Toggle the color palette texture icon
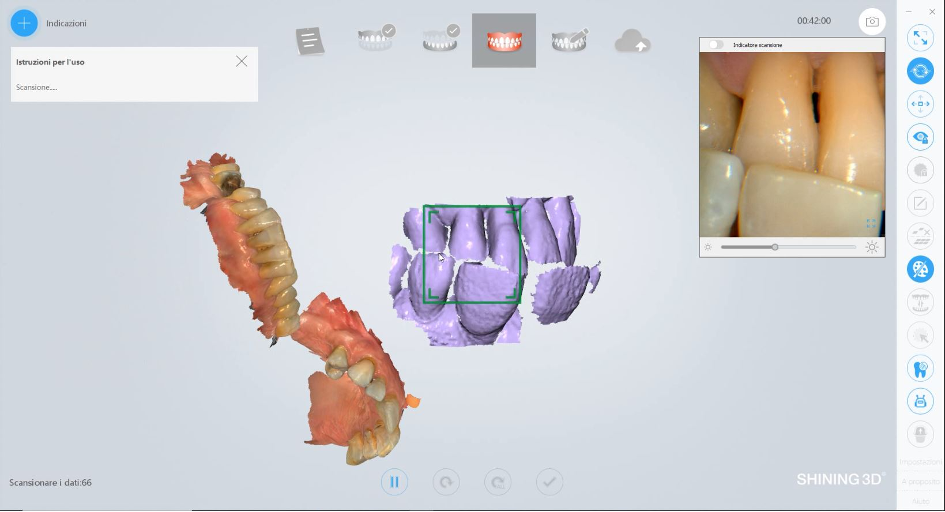 pyautogui.click(x=920, y=269)
